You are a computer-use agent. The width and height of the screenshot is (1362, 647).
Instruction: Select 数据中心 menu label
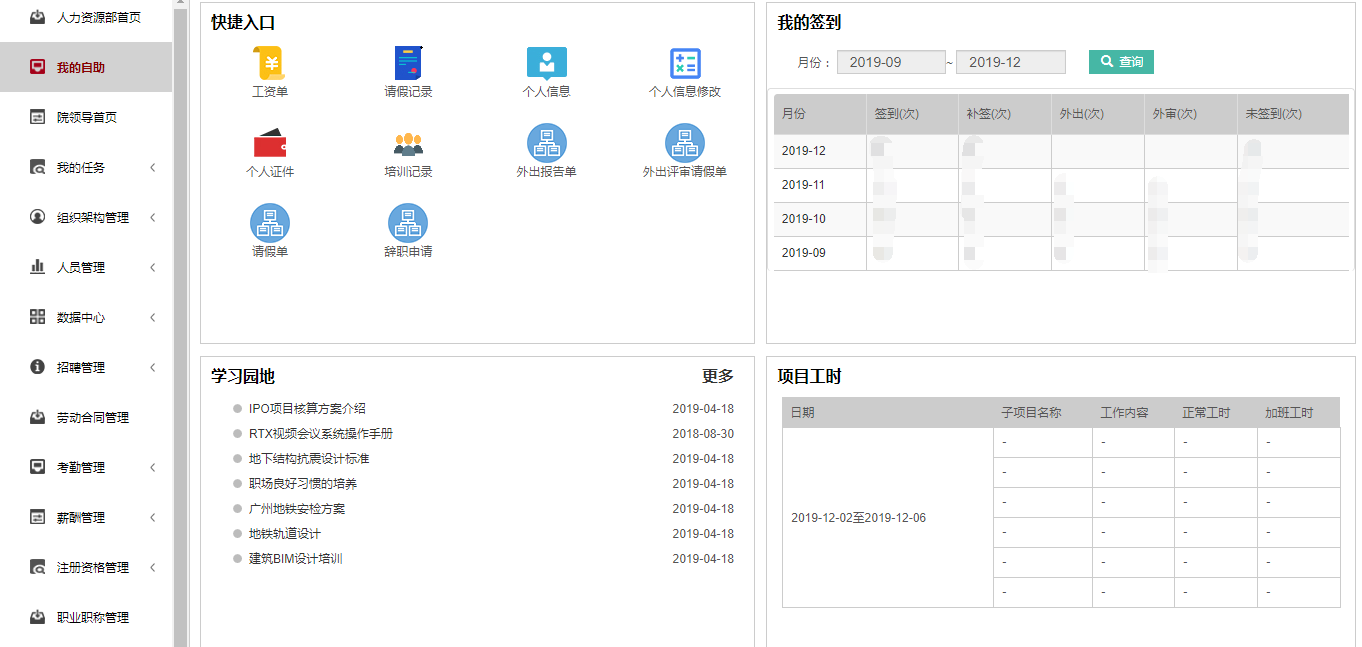pyautogui.click(x=81, y=318)
